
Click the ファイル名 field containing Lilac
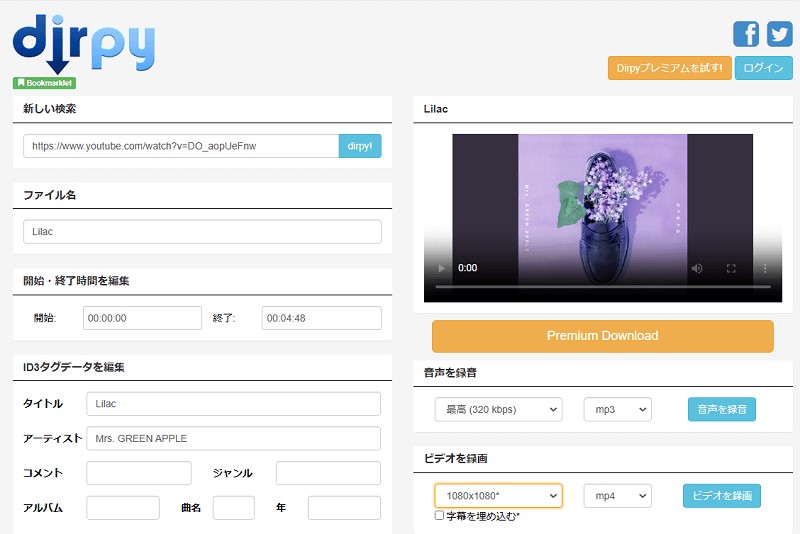point(202,232)
